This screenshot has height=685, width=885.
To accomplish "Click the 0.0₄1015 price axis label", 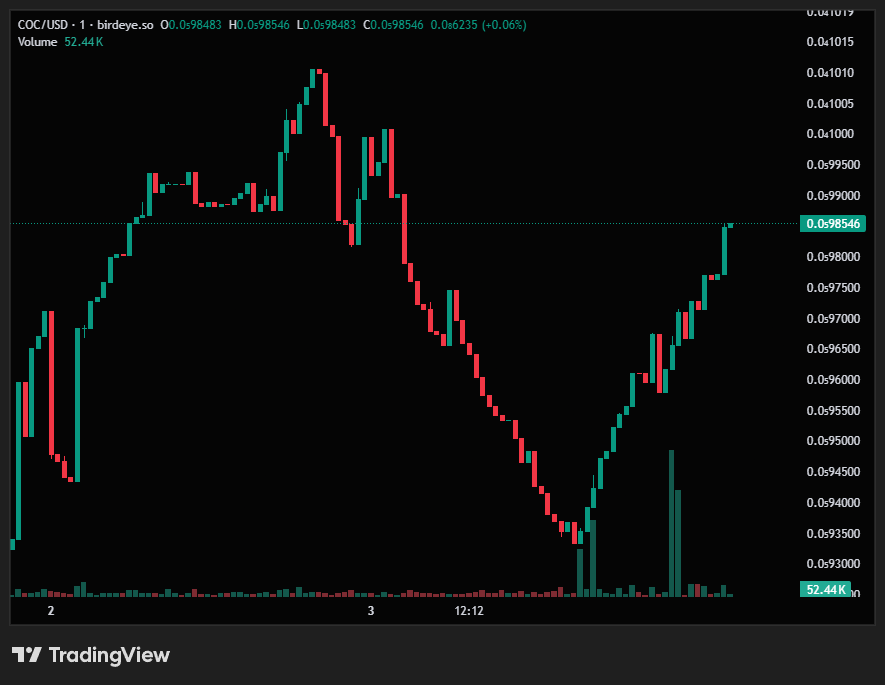I will [x=830, y=42].
